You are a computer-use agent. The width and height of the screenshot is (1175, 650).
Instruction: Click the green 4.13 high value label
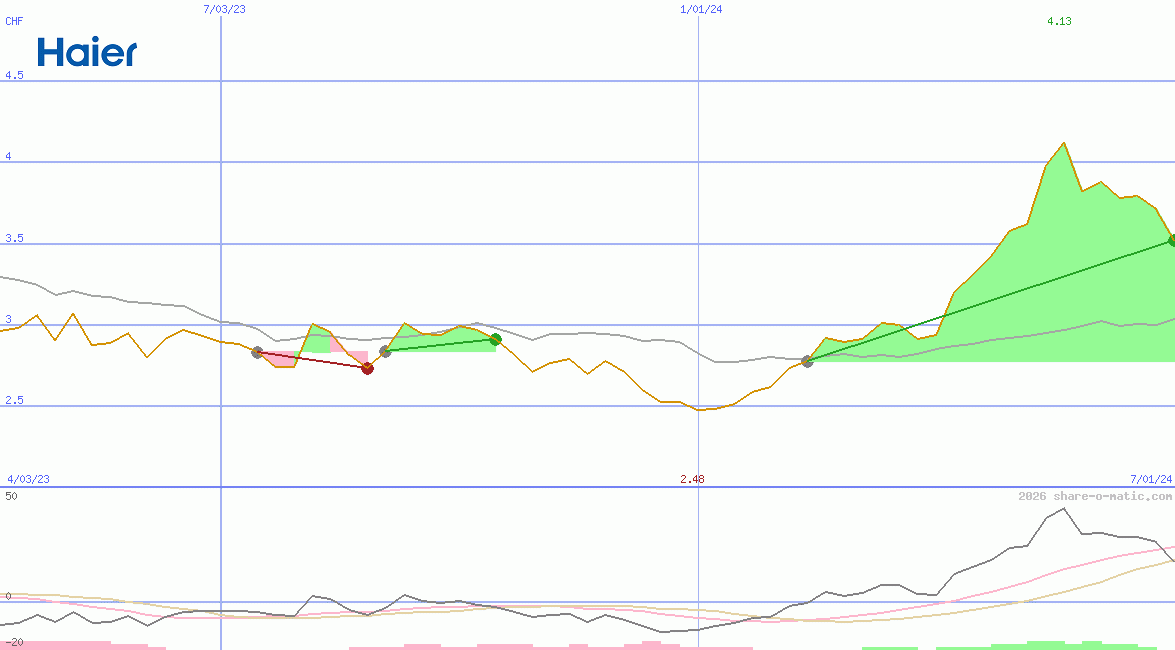tap(1059, 21)
